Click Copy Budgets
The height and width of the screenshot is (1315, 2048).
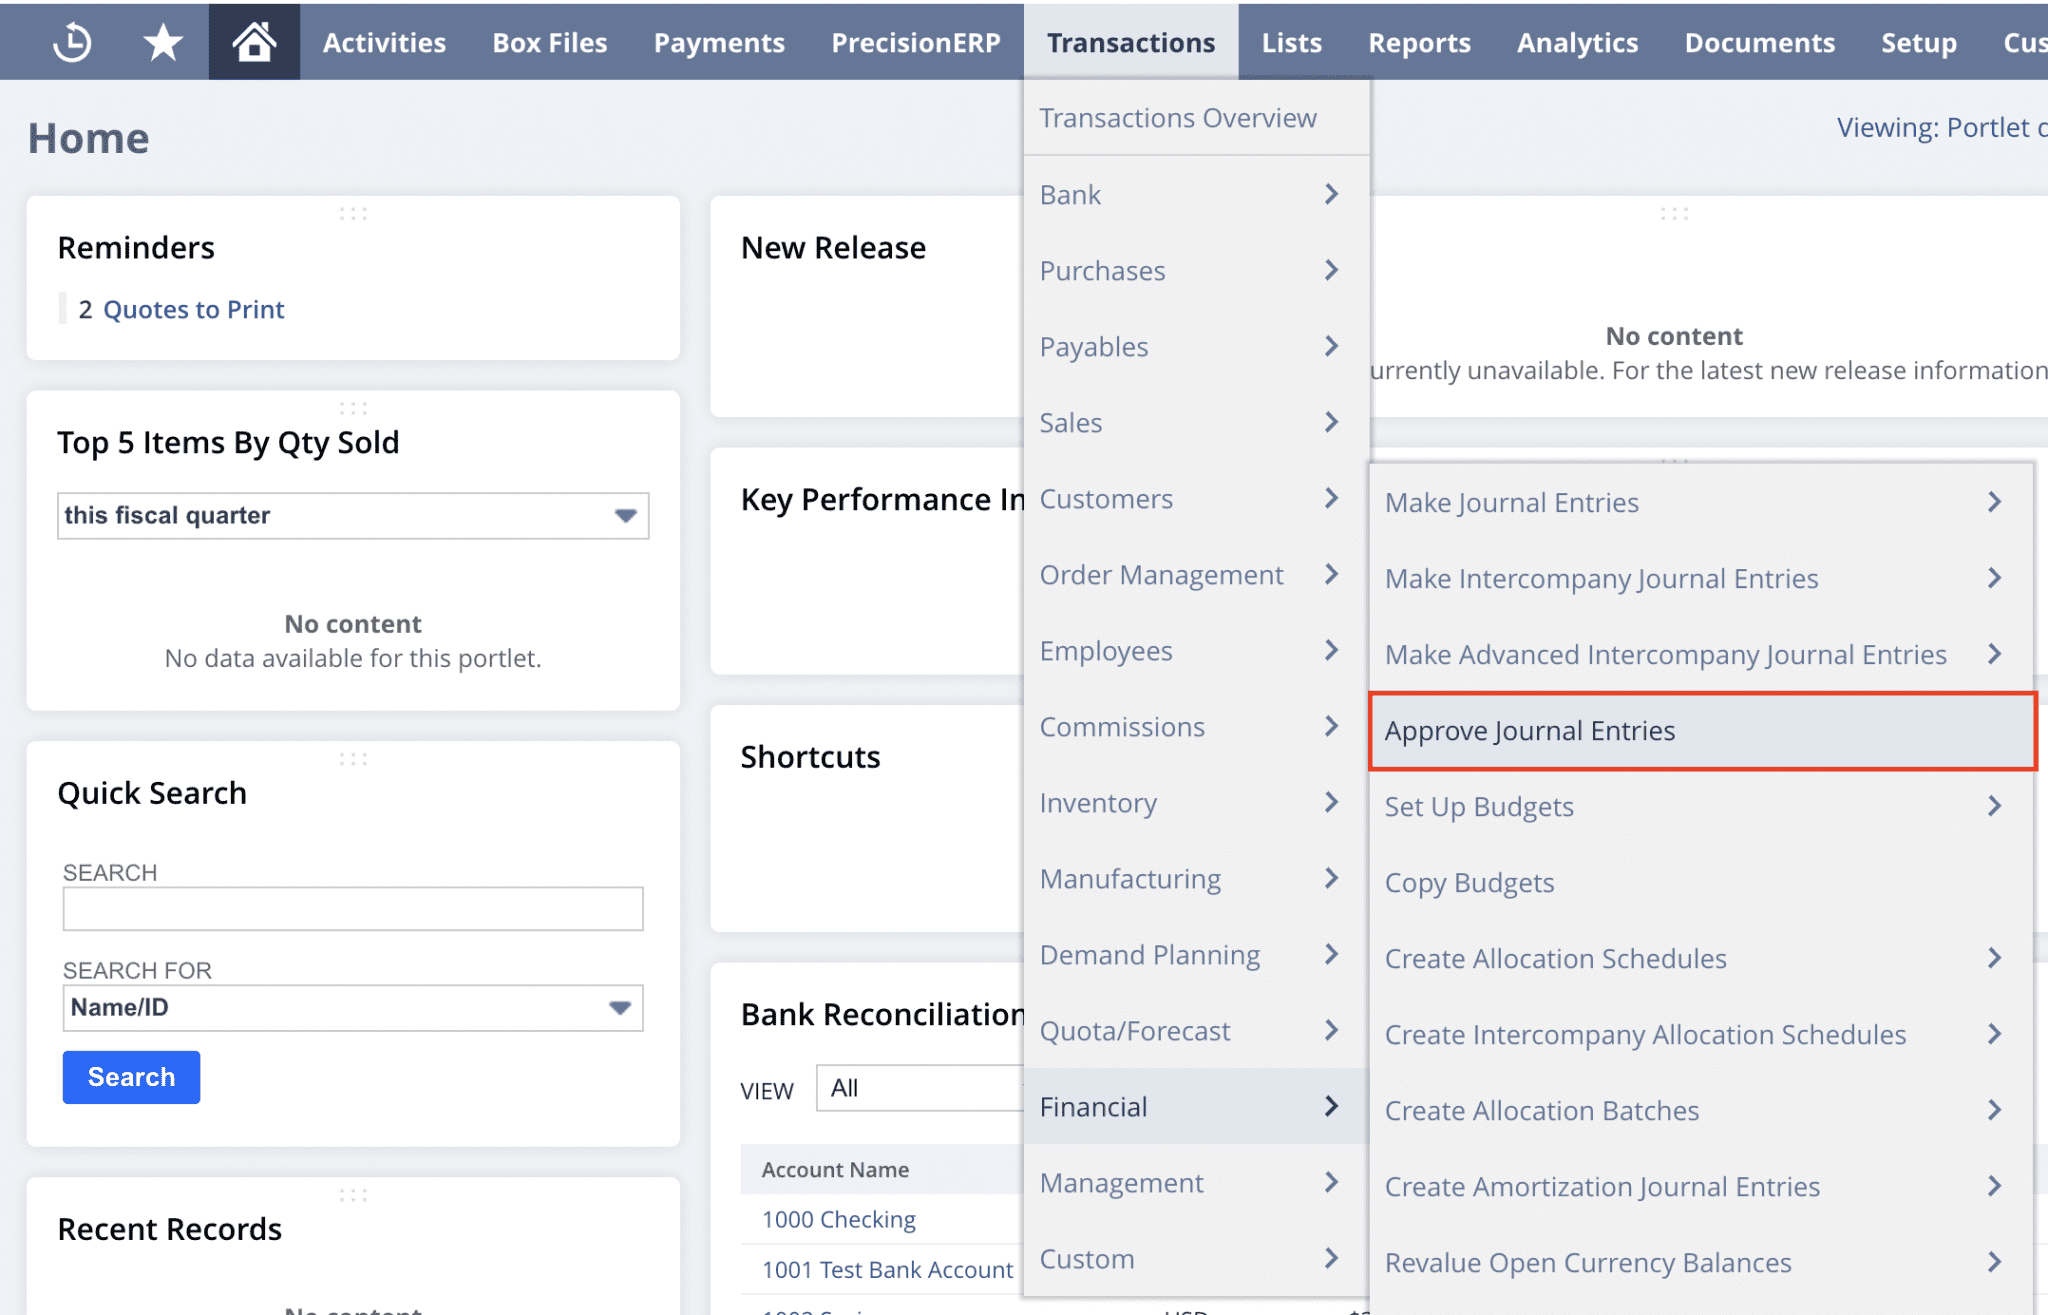[1468, 882]
